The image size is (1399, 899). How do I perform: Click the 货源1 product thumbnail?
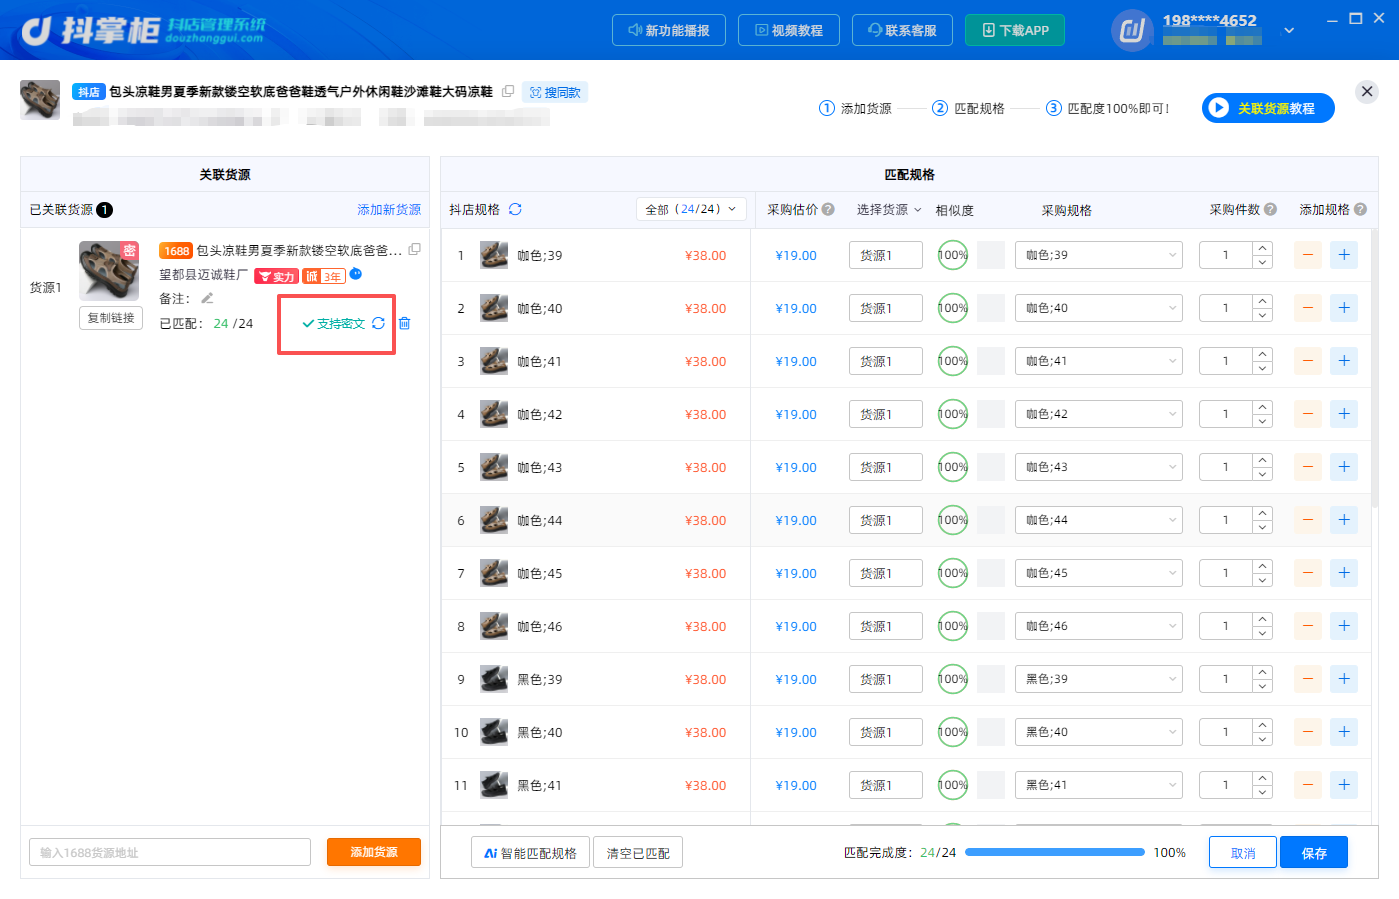pyautogui.click(x=109, y=270)
